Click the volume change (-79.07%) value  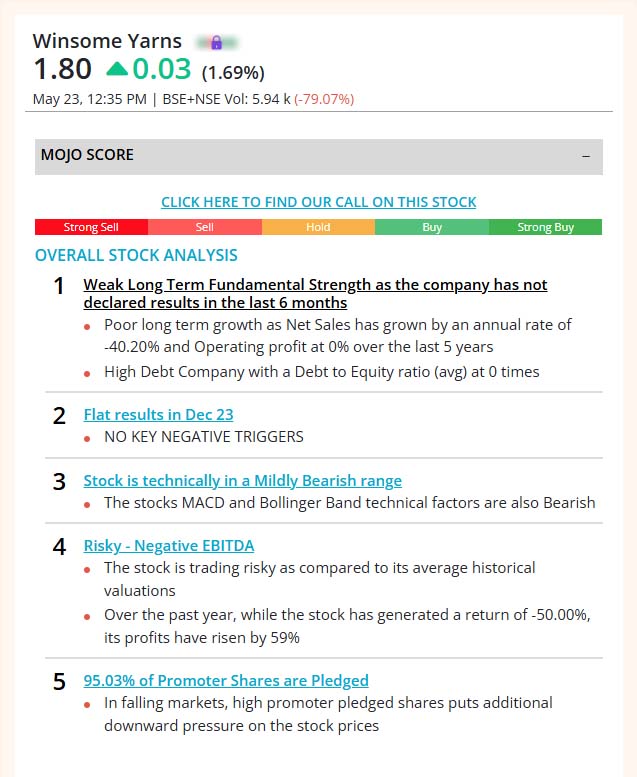tap(324, 99)
